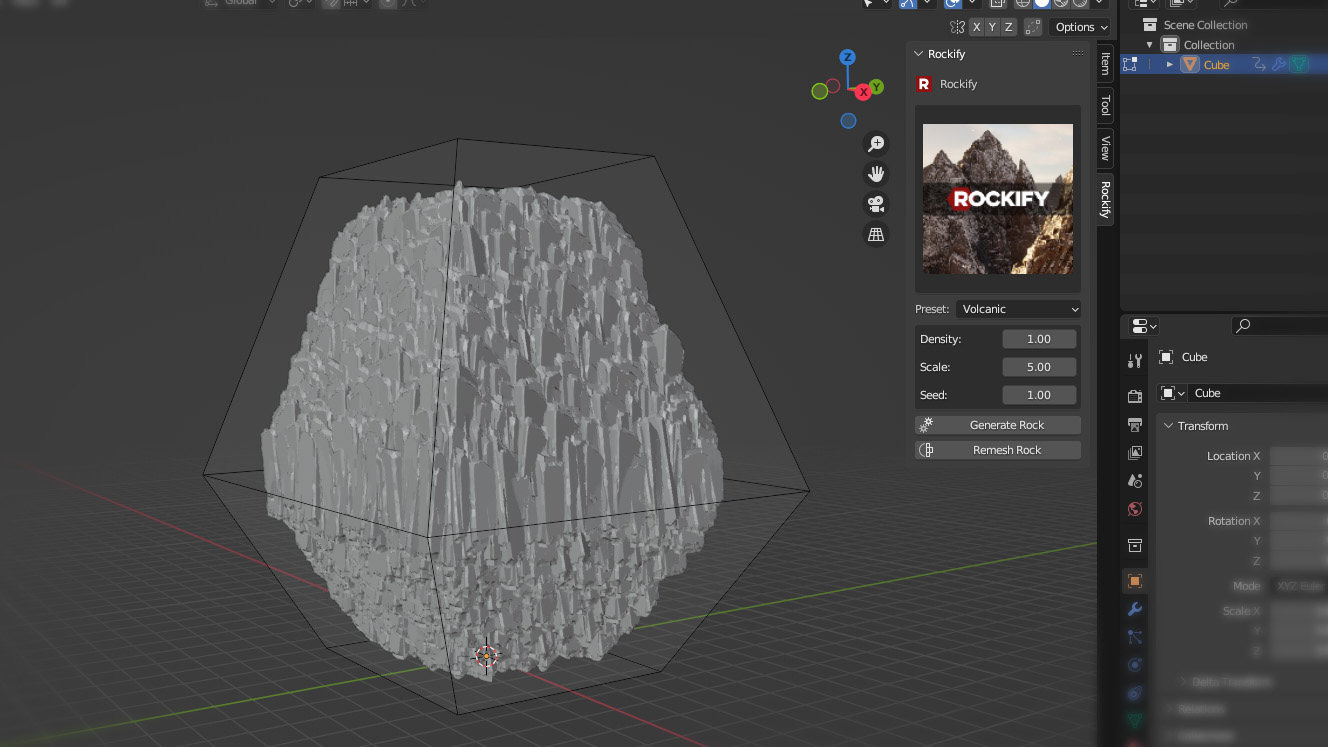Click the red Rockify R logo icon

[x=924, y=84]
